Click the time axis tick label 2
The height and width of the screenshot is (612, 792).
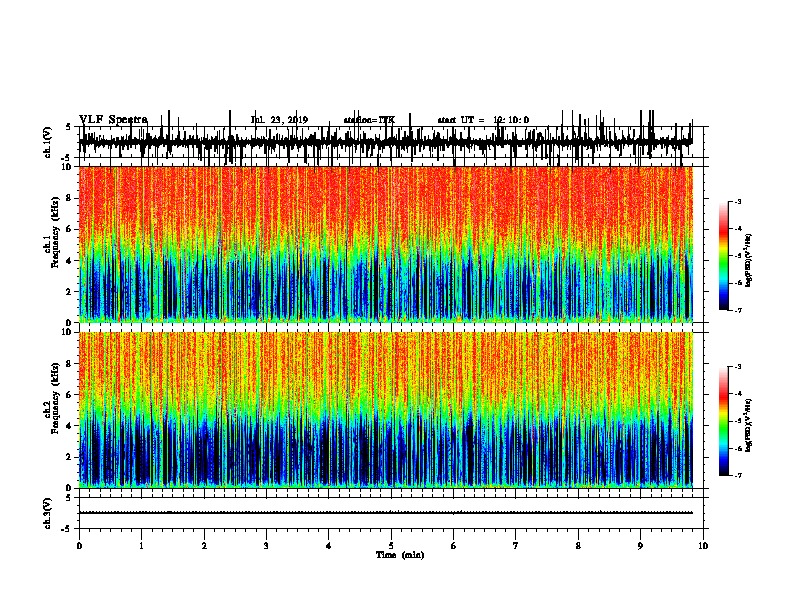point(204,546)
